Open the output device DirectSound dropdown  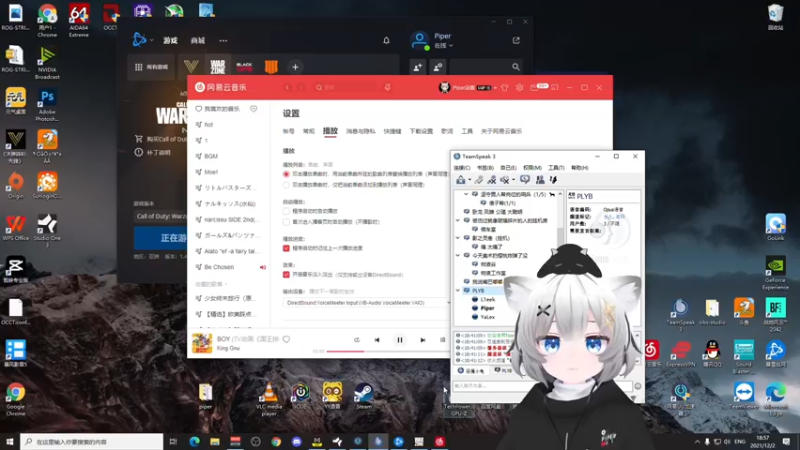[x=367, y=303]
